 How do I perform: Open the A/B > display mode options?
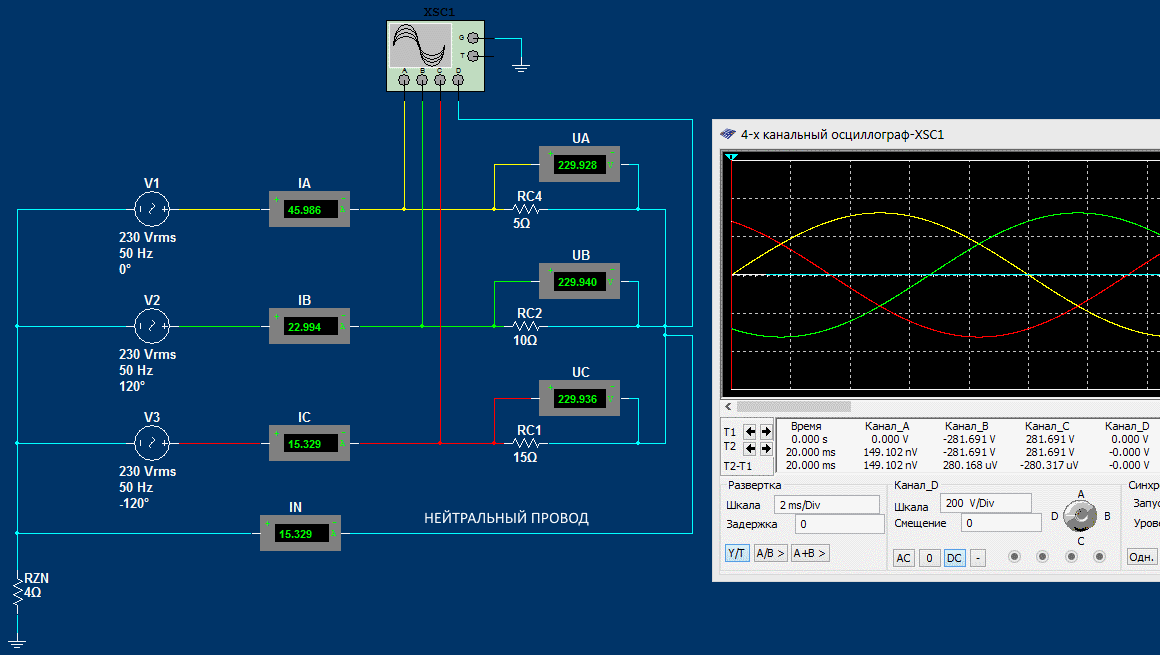(769, 553)
